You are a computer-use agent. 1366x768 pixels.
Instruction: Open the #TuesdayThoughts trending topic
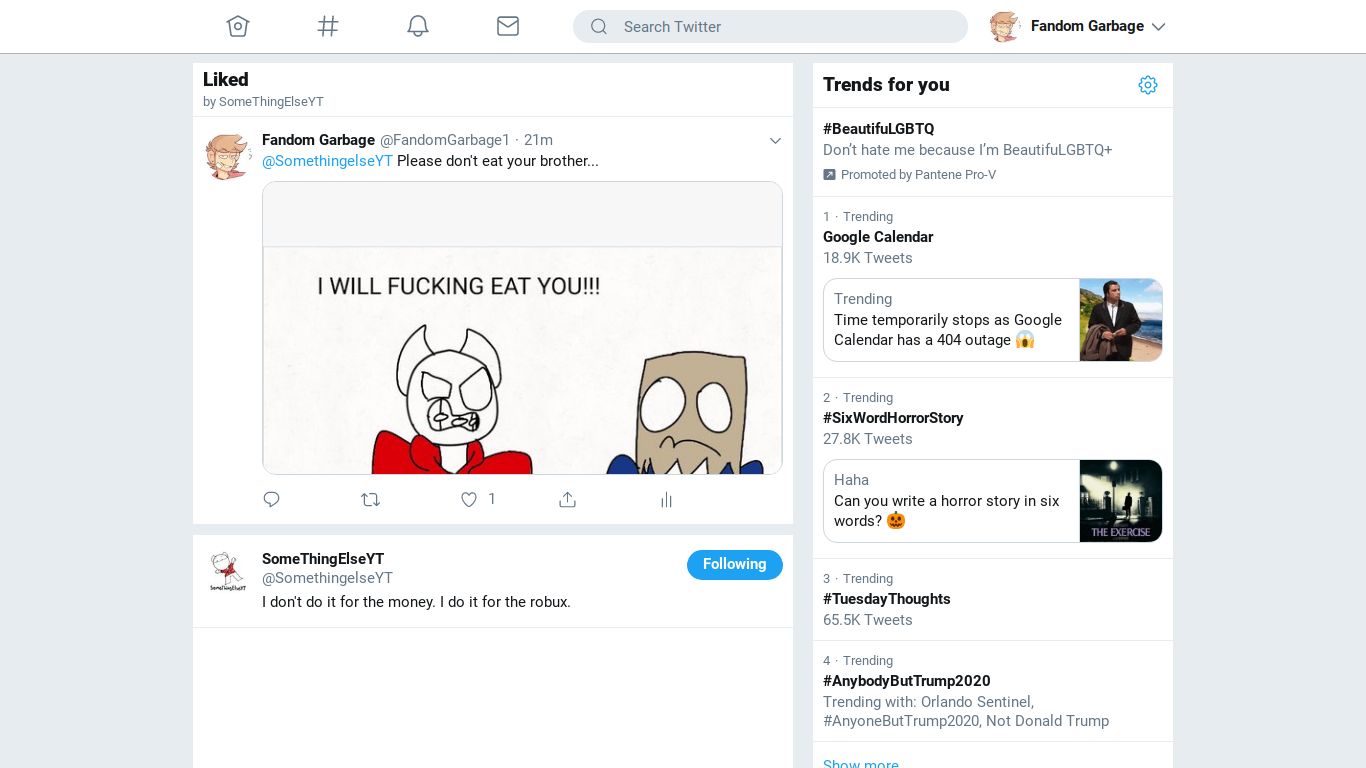click(887, 599)
